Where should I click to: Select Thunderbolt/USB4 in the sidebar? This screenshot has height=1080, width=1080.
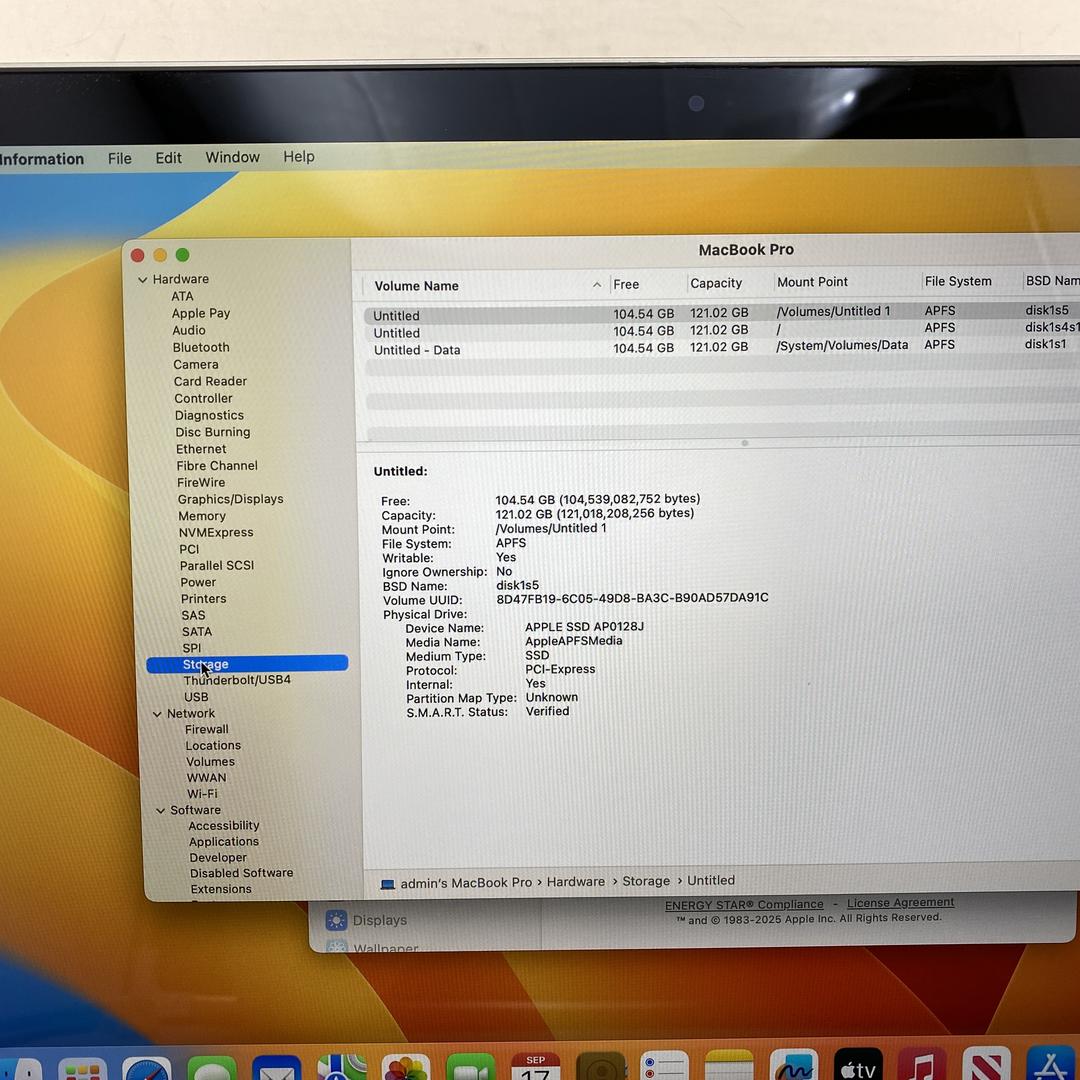[237, 680]
